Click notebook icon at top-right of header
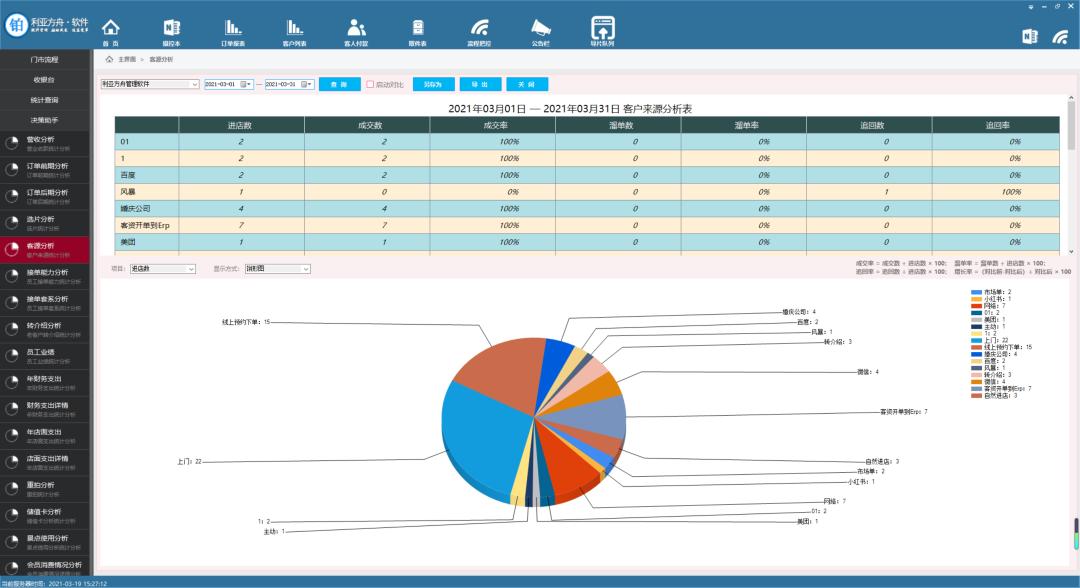The image size is (1080, 588). (1030, 36)
